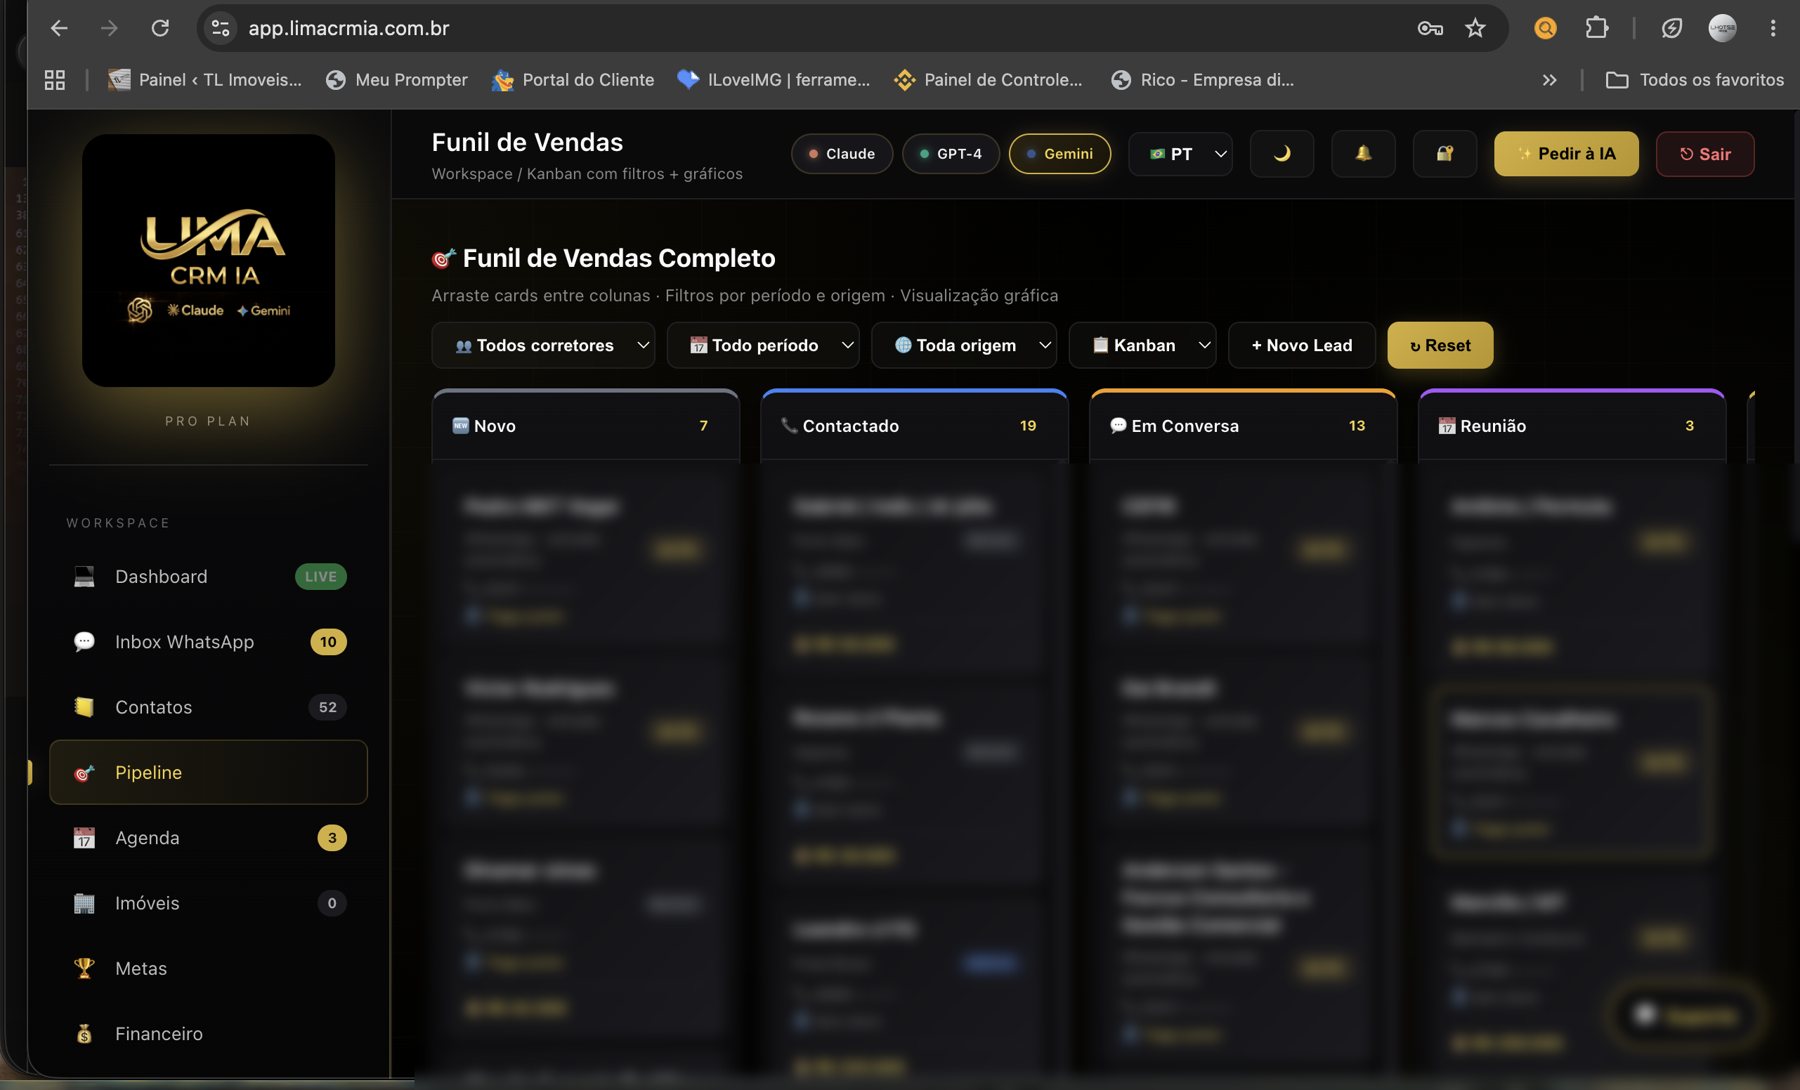Select the Gemini AI model
The width and height of the screenshot is (1800, 1090).
[x=1060, y=154]
